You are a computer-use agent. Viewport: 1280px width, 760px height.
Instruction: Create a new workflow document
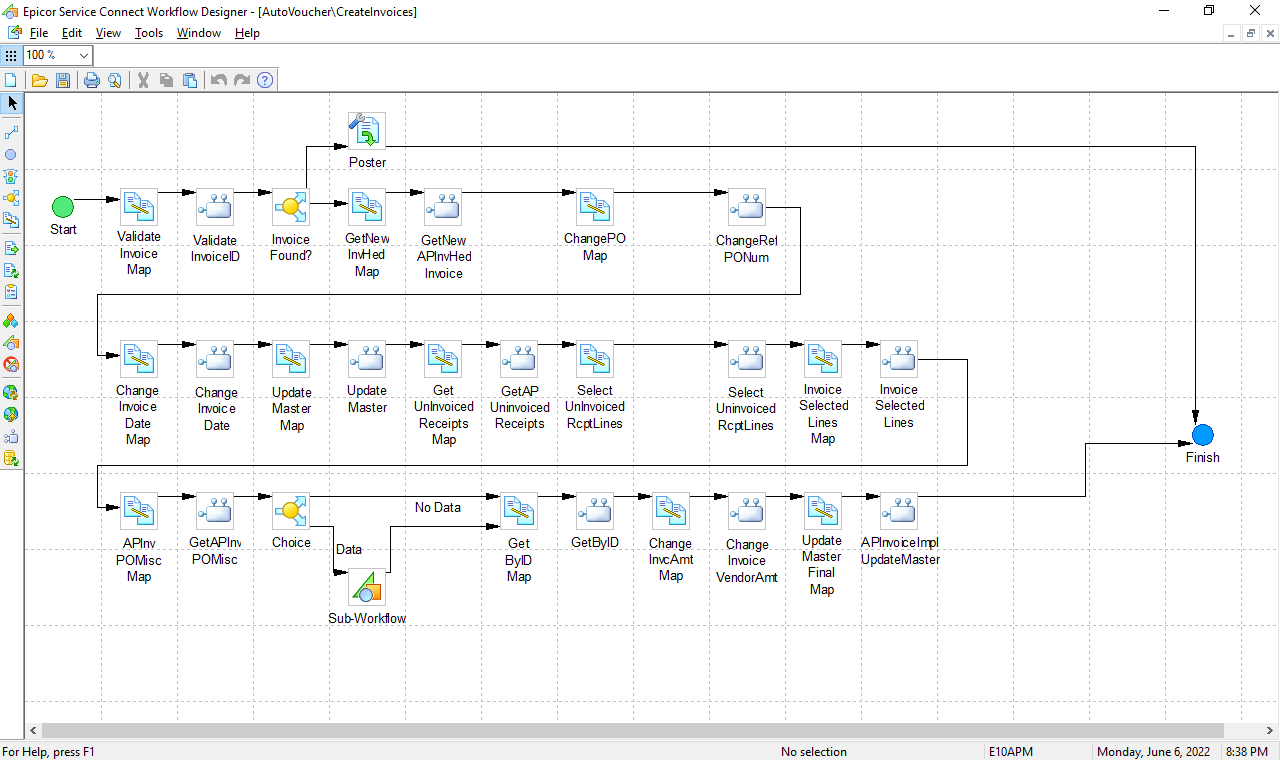coord(11,80)
